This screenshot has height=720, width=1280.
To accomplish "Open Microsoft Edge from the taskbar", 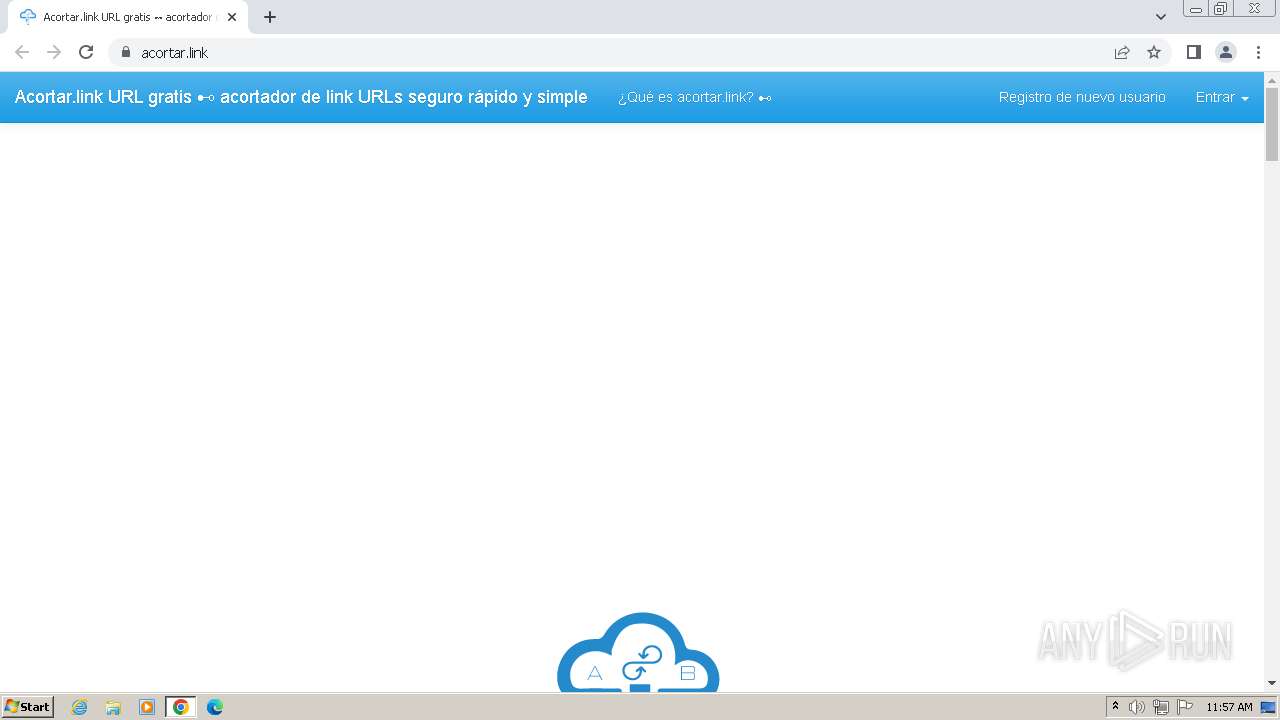I will pyautogui.click(x=215, y=707).
